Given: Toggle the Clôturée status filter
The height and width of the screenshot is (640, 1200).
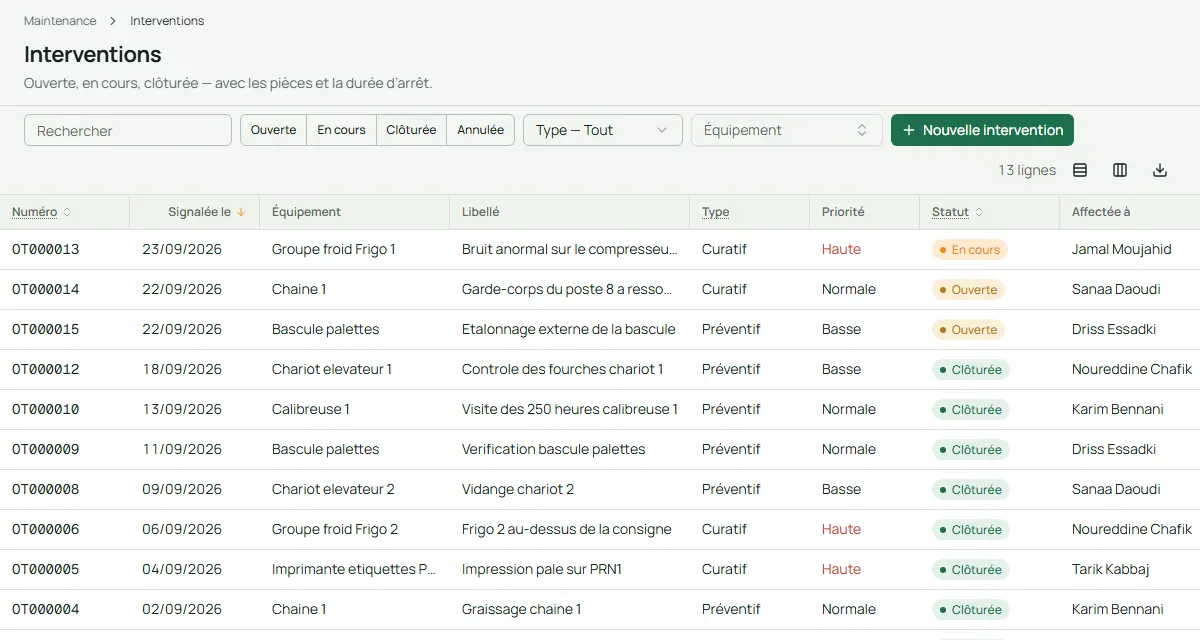Looking at the screenshot, I should pos(411,130).
